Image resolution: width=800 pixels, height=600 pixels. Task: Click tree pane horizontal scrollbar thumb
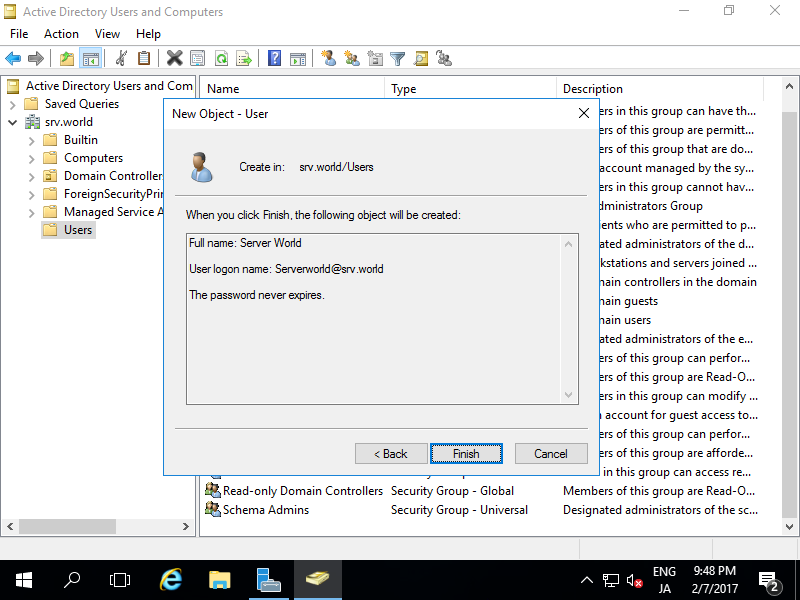pyautogui.click(x=67, y=526)
